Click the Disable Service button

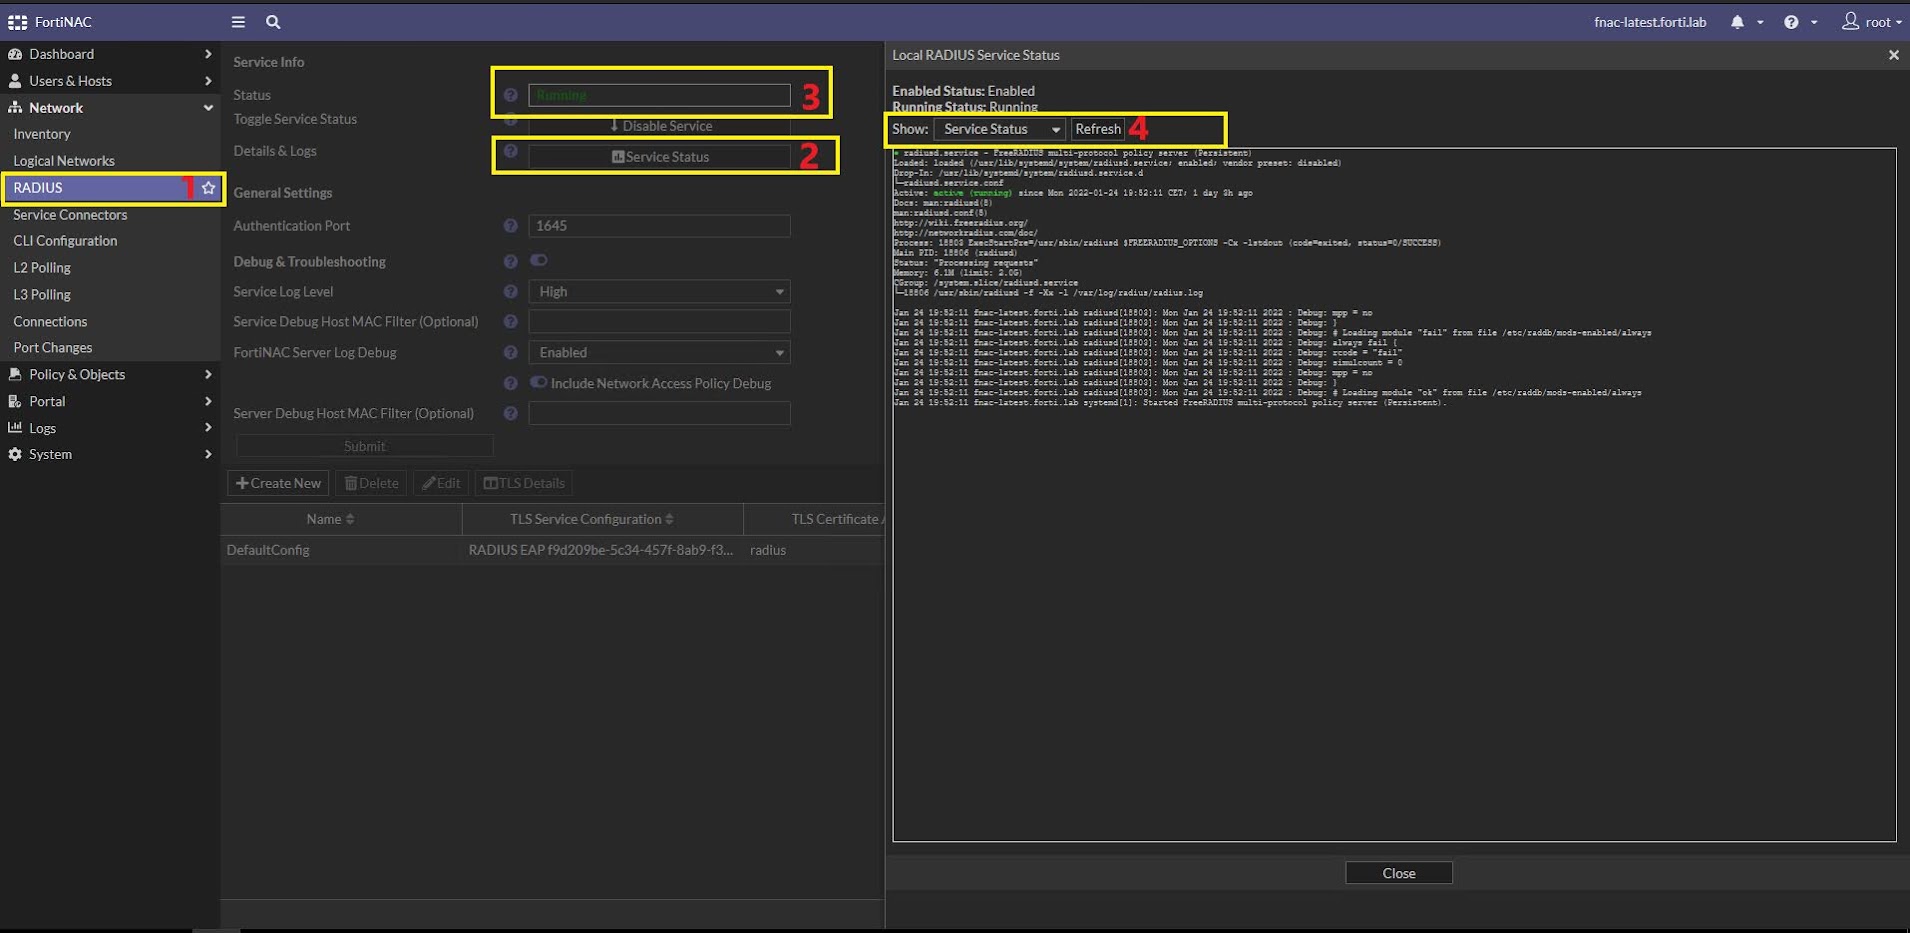click(659, 126)
